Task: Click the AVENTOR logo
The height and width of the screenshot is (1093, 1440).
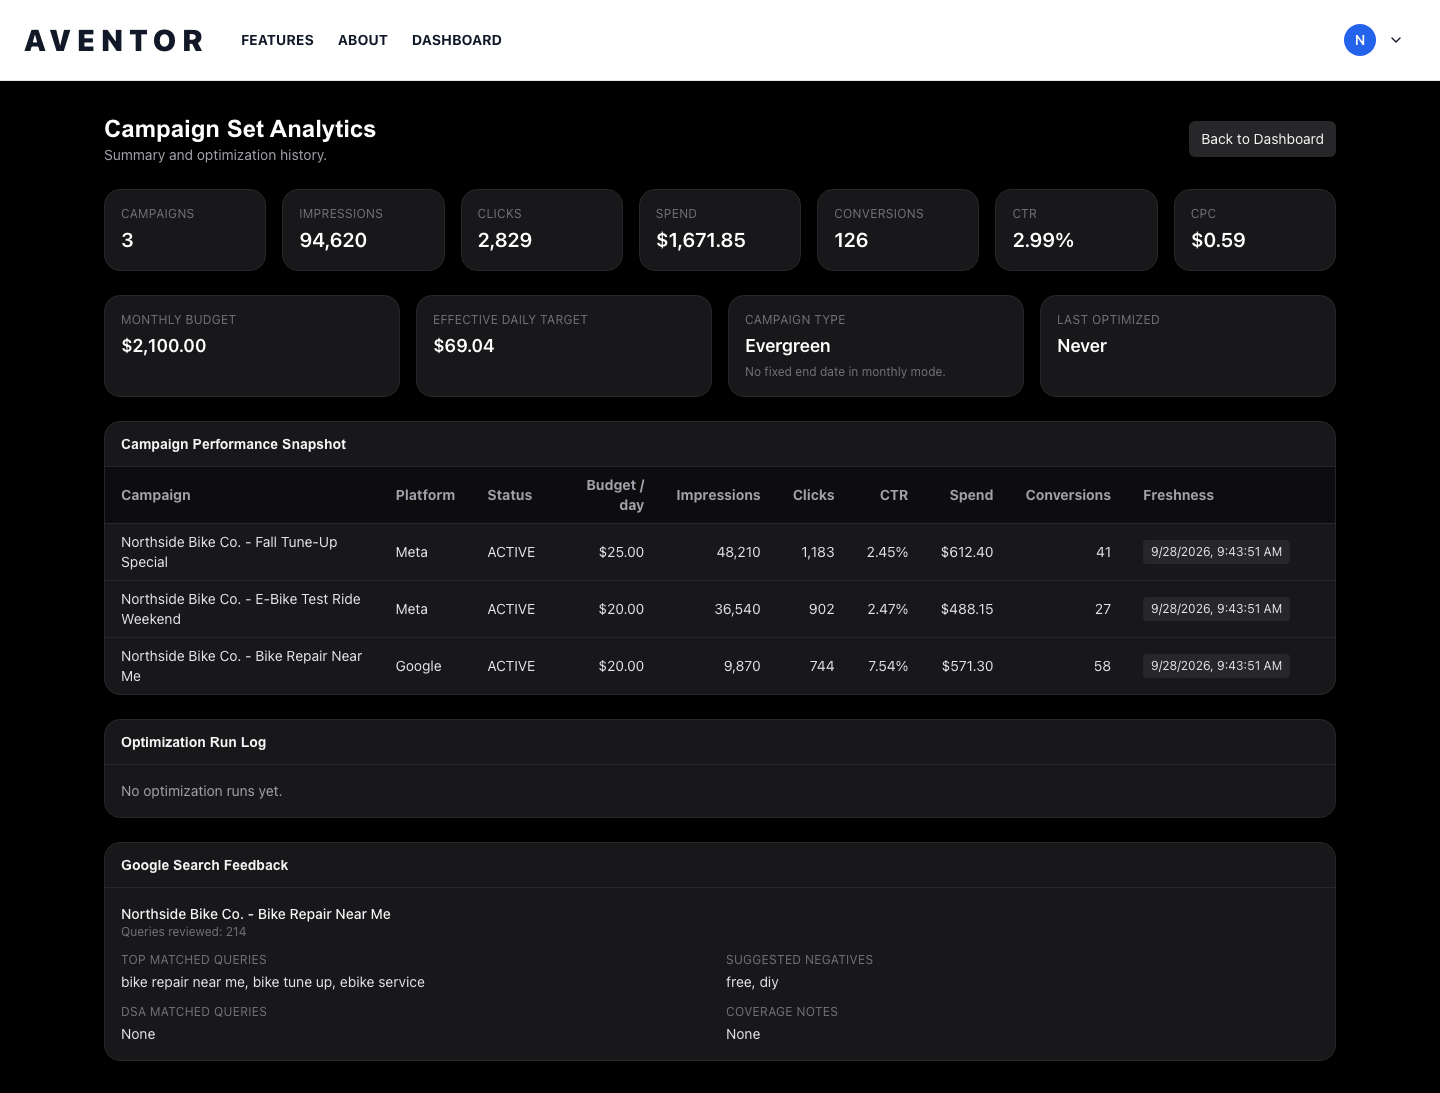Action: click(114, 40)
